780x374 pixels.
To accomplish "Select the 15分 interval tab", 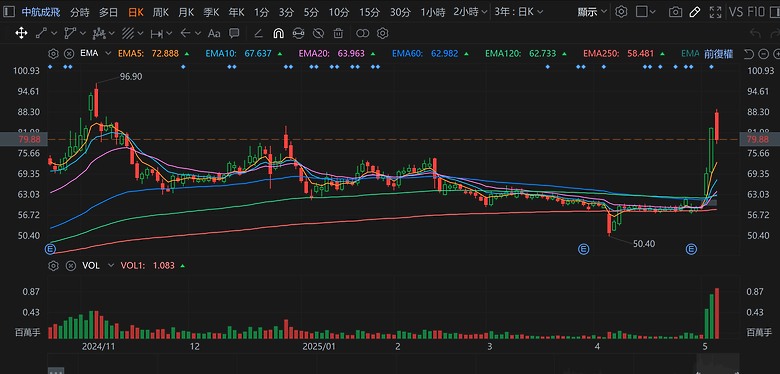I will (369, 12).
